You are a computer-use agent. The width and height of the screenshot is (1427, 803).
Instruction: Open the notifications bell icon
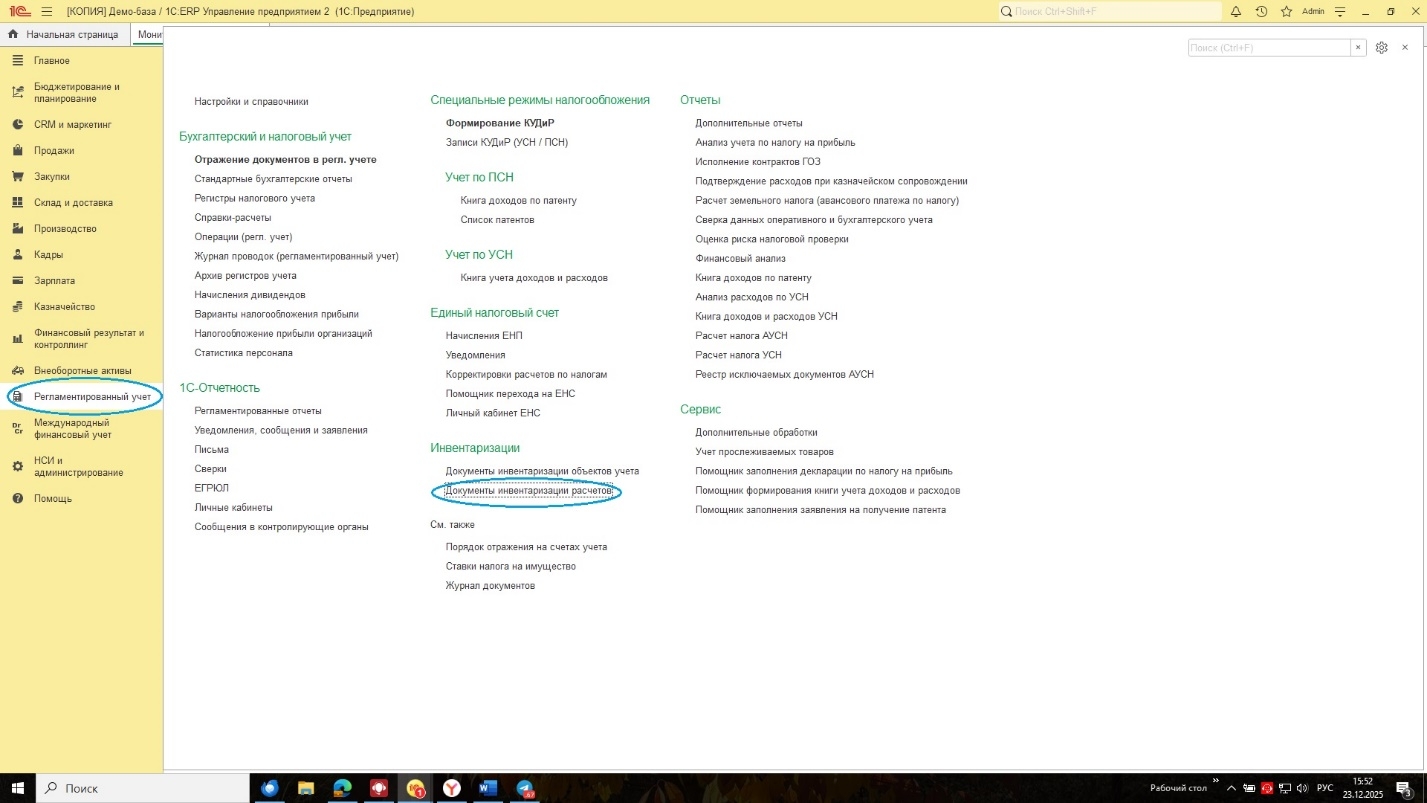point(1236,12)
